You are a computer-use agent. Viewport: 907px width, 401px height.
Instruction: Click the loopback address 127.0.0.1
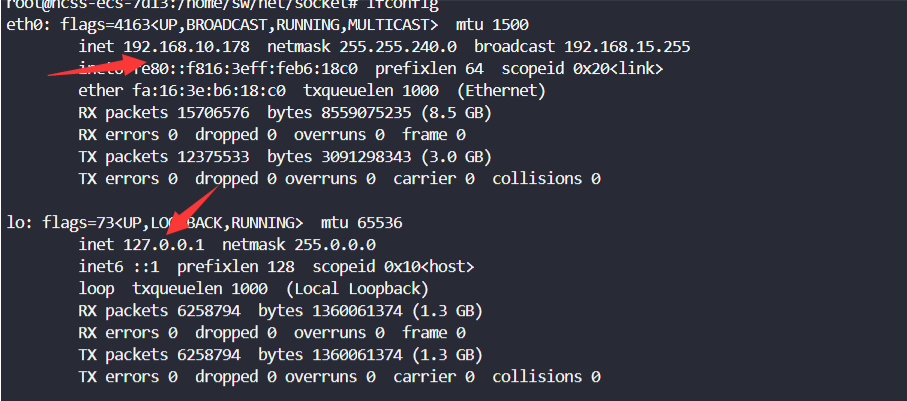164,245
